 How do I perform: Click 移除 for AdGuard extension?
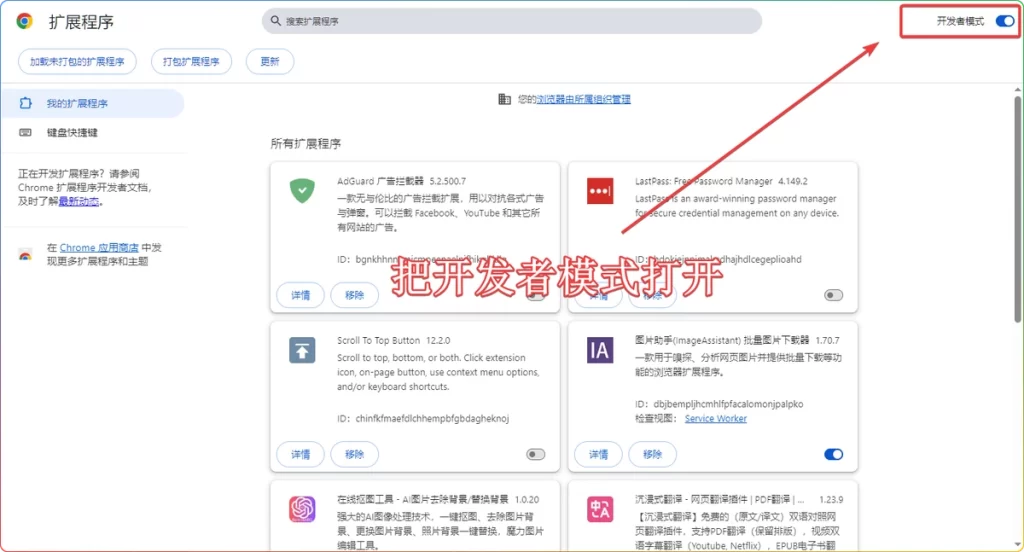355,295
